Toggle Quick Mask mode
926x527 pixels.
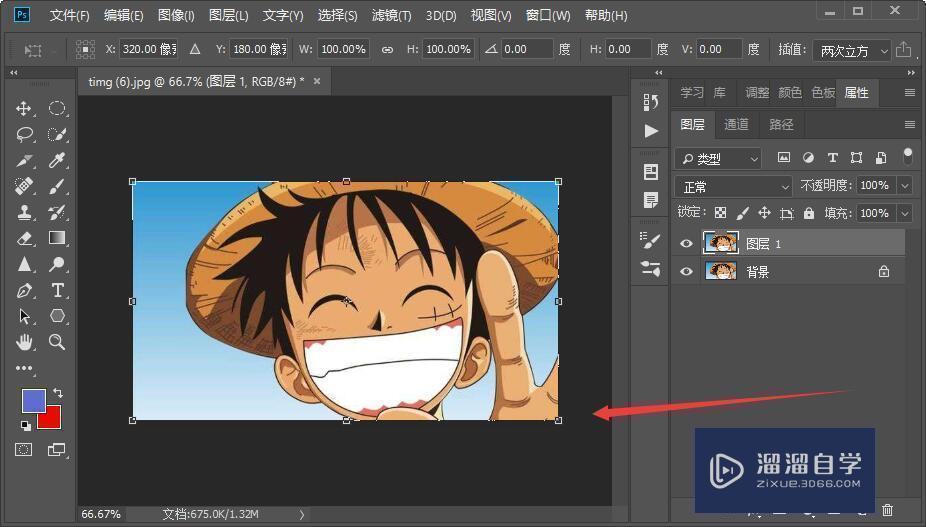(x=24, y=450)
